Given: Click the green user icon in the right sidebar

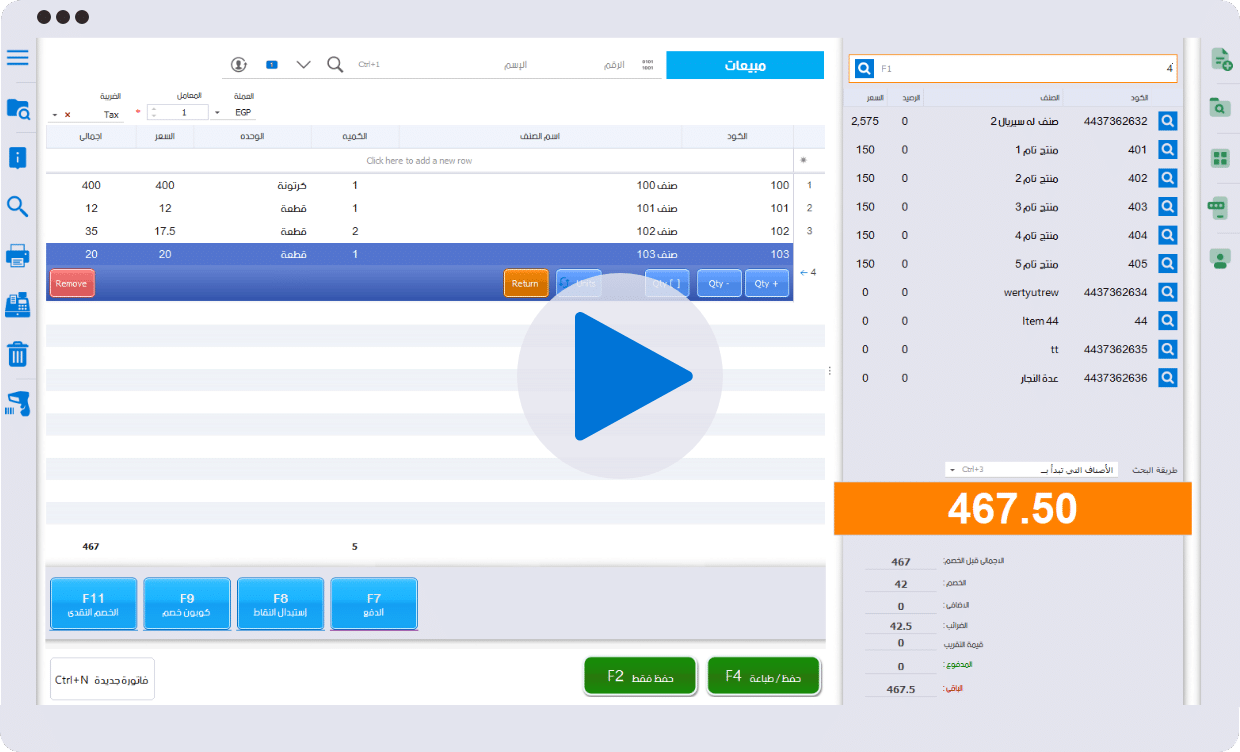Looking at the screenshot, I should 1219,259.
